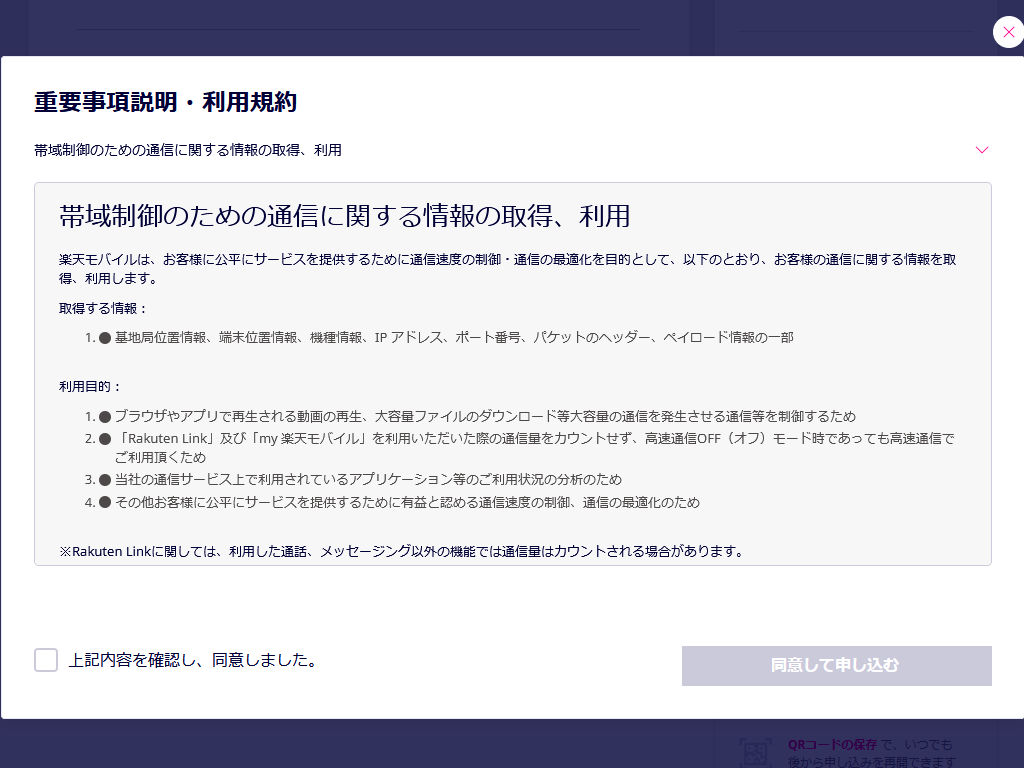Click the 利用目的： label
Viewport: 1024px width, 768px height.
(91, 387)
